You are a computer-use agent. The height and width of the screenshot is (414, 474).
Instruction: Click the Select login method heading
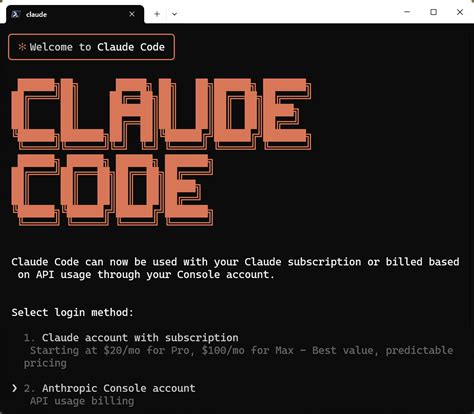(72, 313)
